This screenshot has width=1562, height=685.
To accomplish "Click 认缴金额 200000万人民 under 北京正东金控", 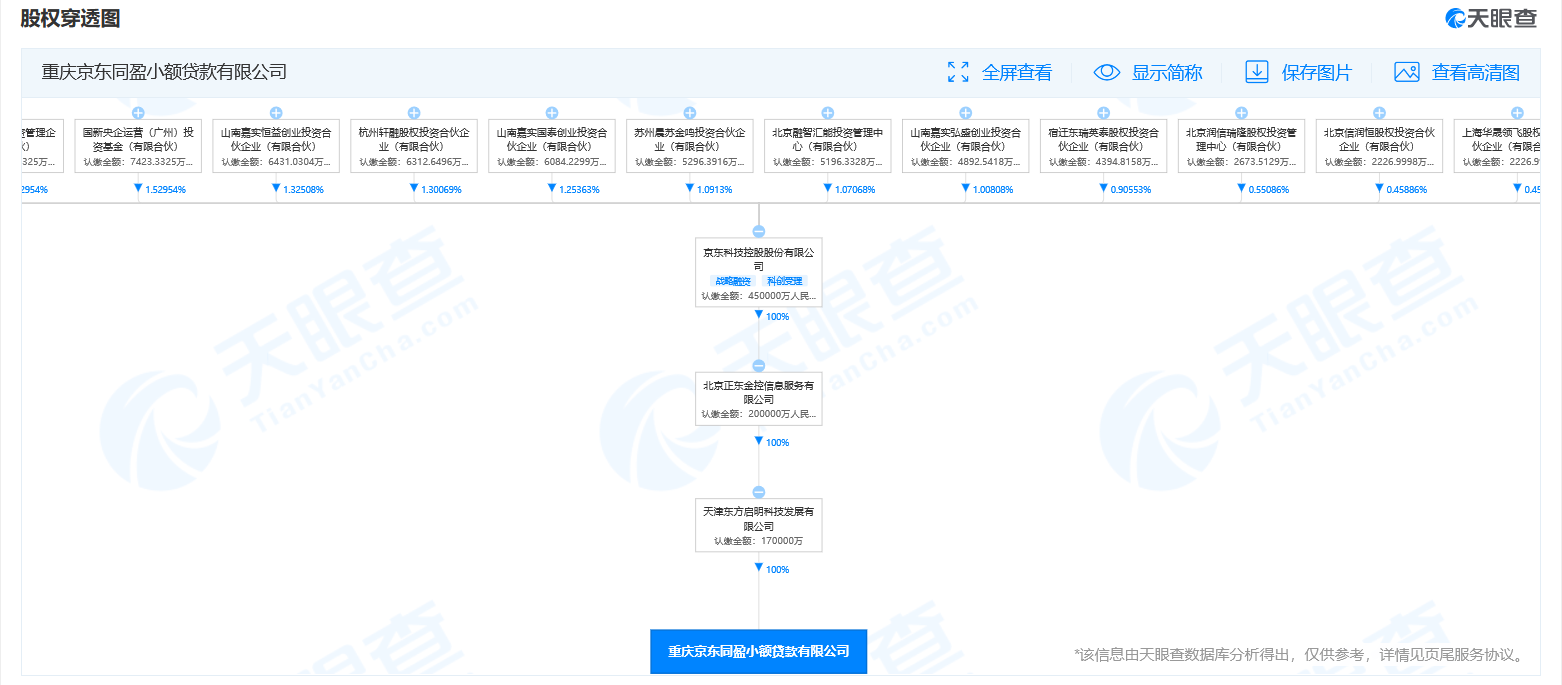I will point(759,414).
